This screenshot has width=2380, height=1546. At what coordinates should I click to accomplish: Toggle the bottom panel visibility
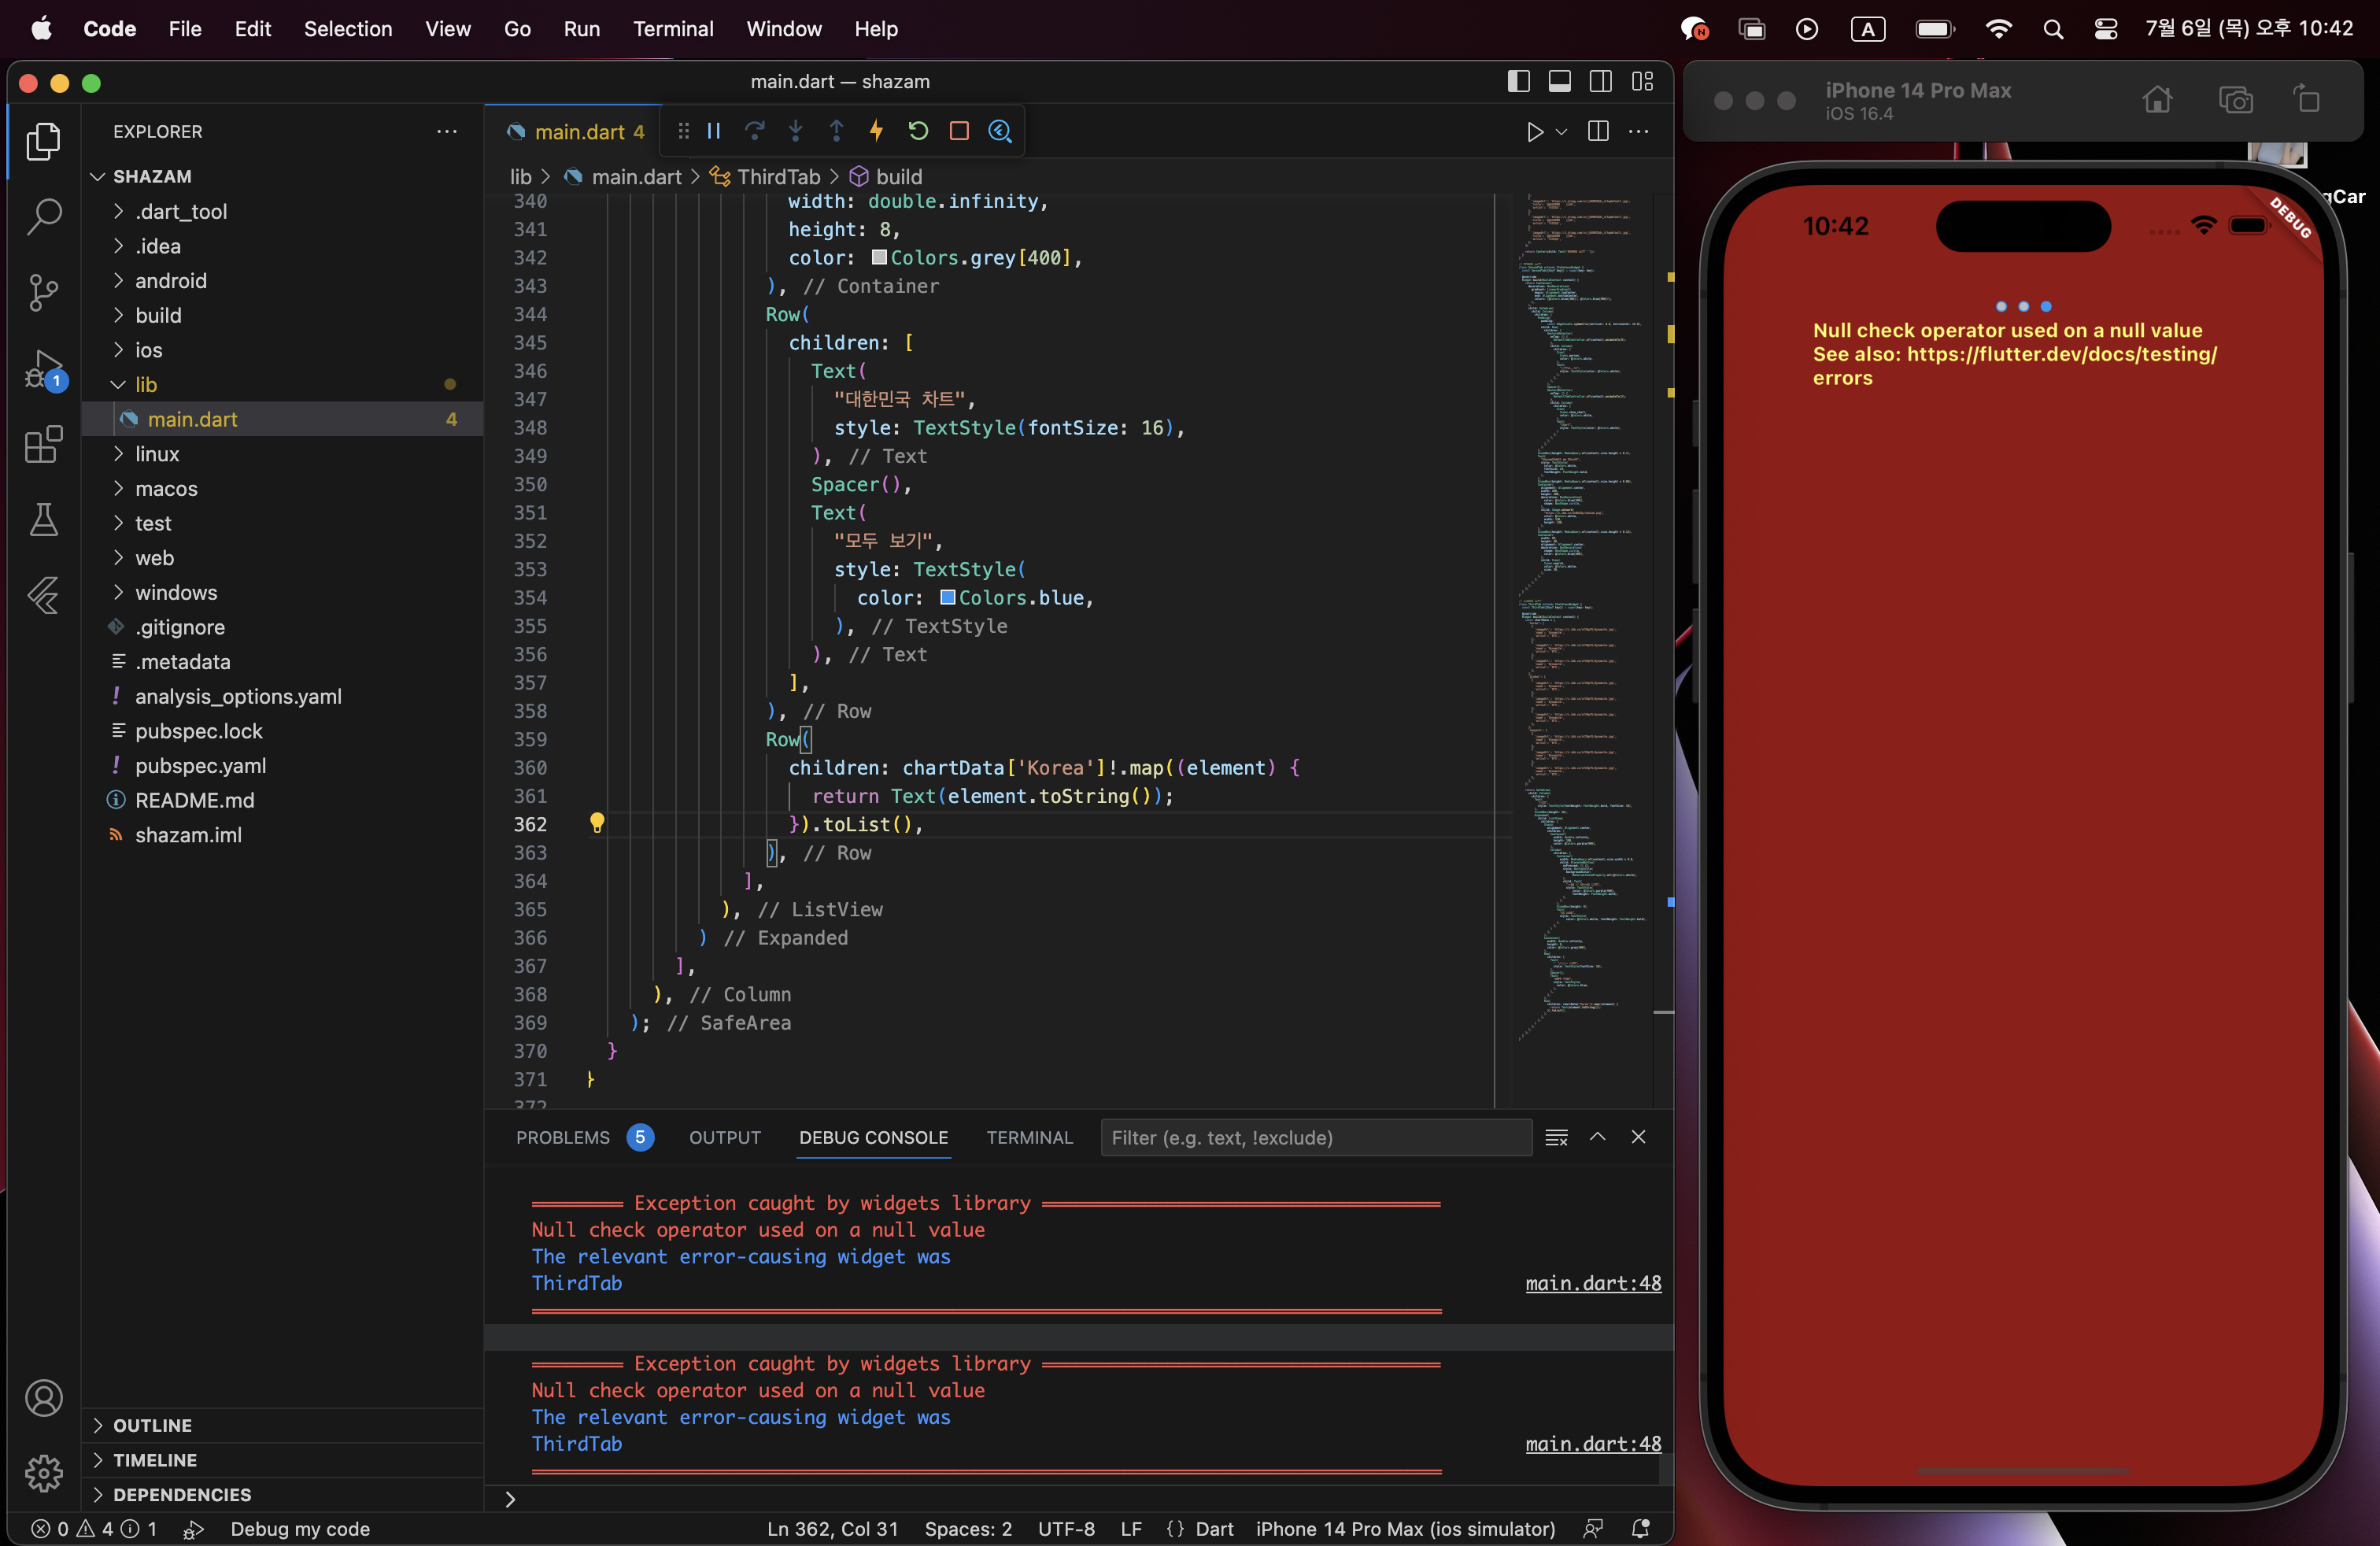(1559, 81)
